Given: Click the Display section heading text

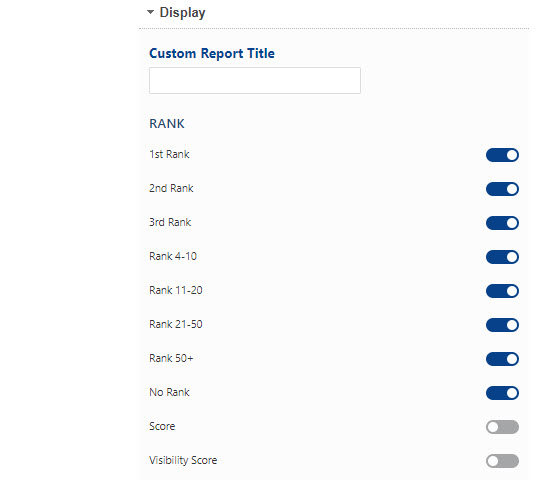Looking at the screenshot, I should click(182, 13).
